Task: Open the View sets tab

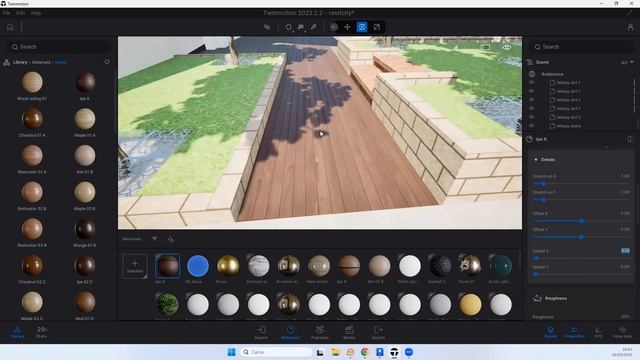Action: point(622,332)
